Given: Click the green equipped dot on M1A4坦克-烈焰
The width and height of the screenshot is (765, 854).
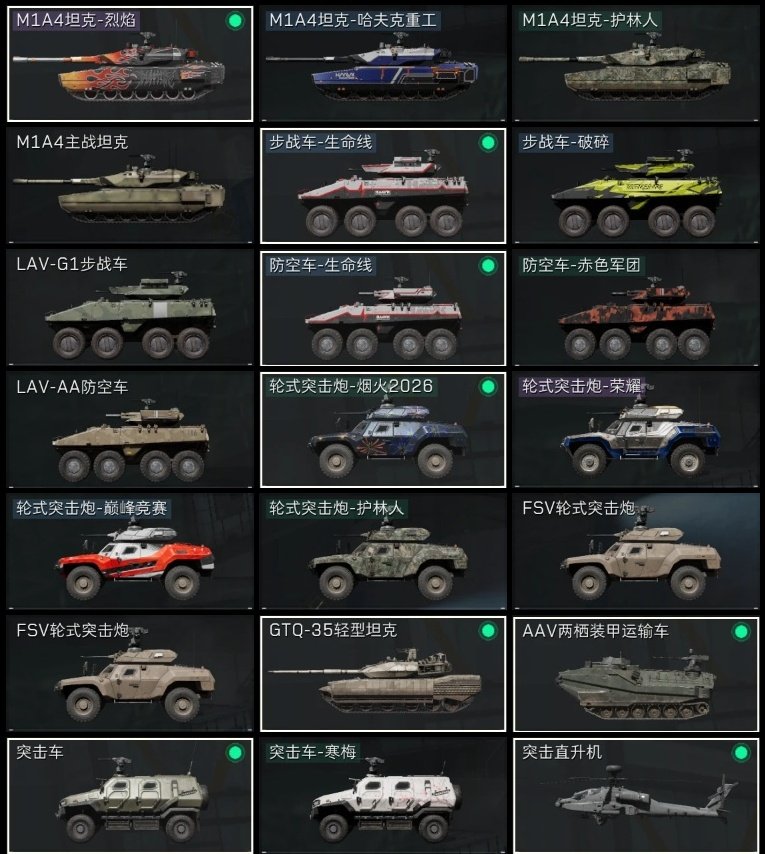Looking at the screenshot, I should pos(235,21).
